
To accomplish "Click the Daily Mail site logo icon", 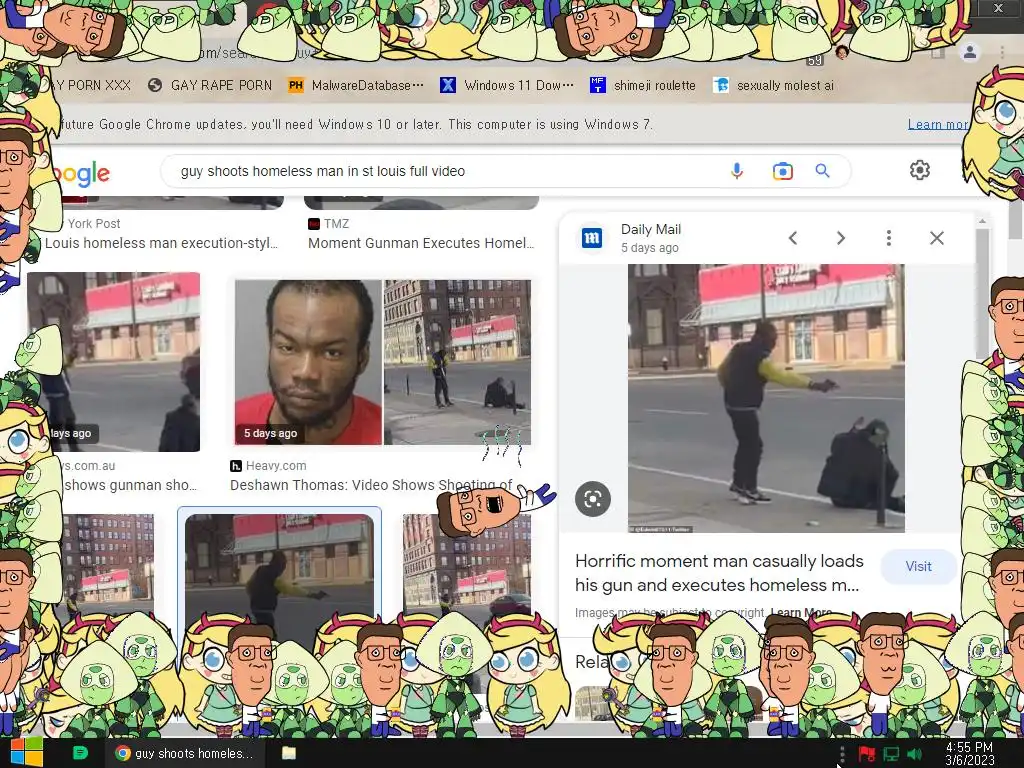I will click(x=592, y=238).
